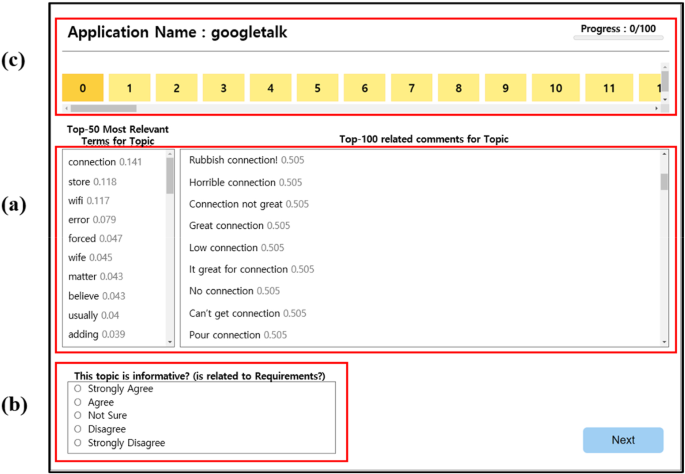Click the terms list scroll-down arrow
The image size is (685, 474).
(170, 342)
